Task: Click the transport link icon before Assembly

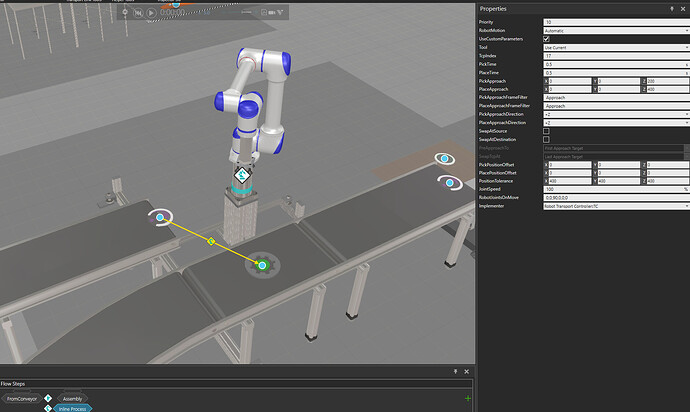Action: click(x=48, y=398)
